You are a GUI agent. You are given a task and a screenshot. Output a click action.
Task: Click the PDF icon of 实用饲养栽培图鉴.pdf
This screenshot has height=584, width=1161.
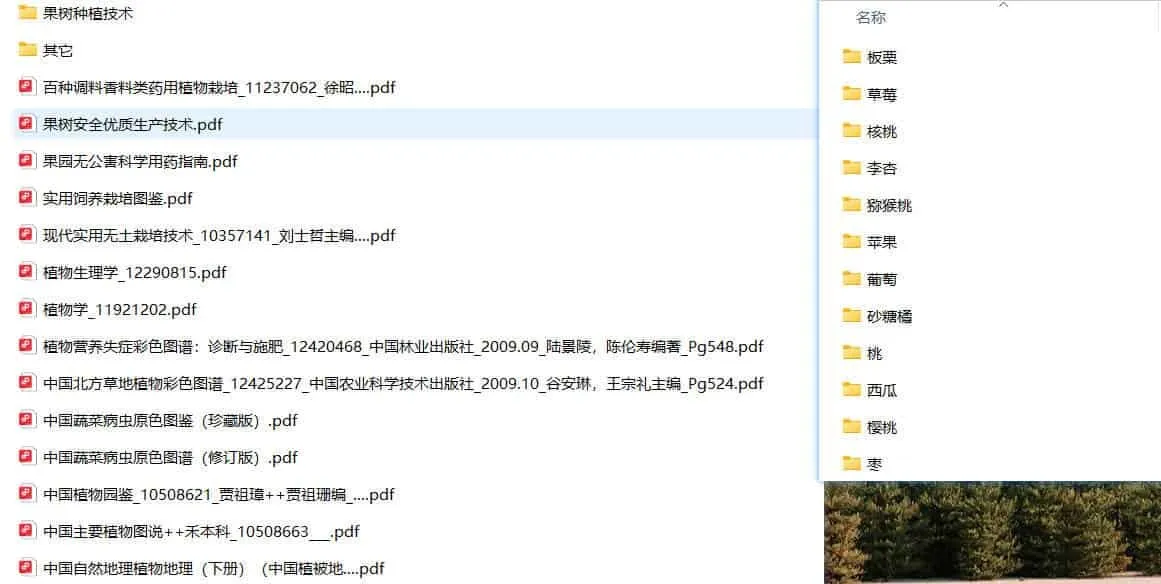(25, 198)
